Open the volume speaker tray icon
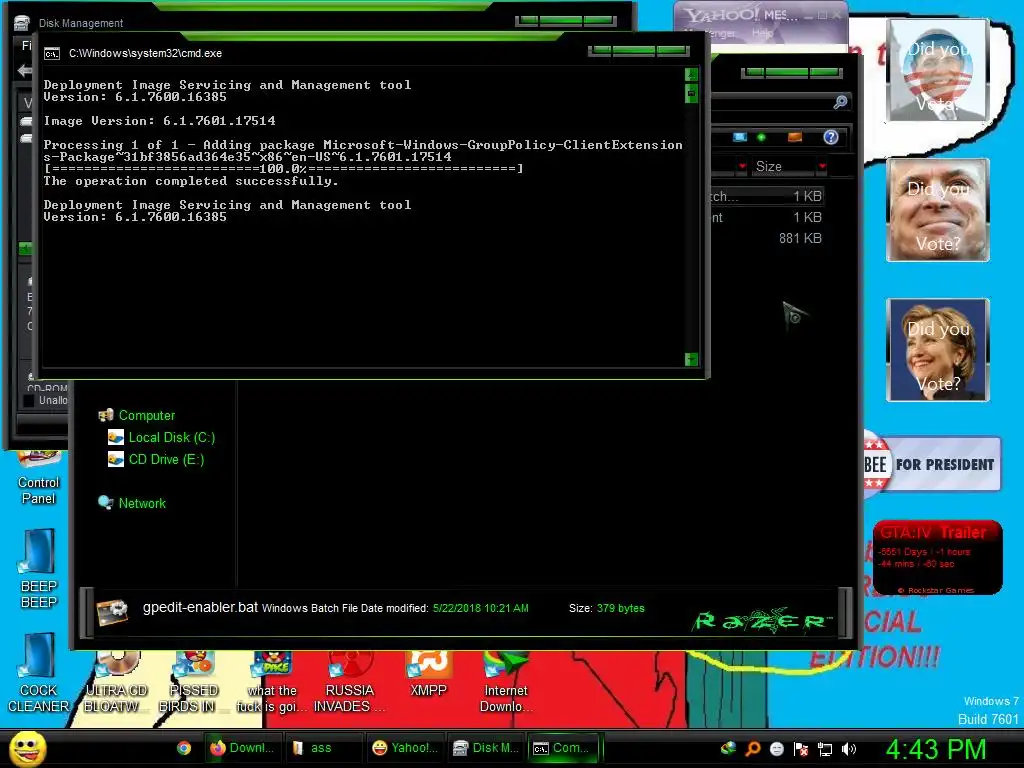The height and width of the screenshot is (768, 1024). tap(849, 749)
